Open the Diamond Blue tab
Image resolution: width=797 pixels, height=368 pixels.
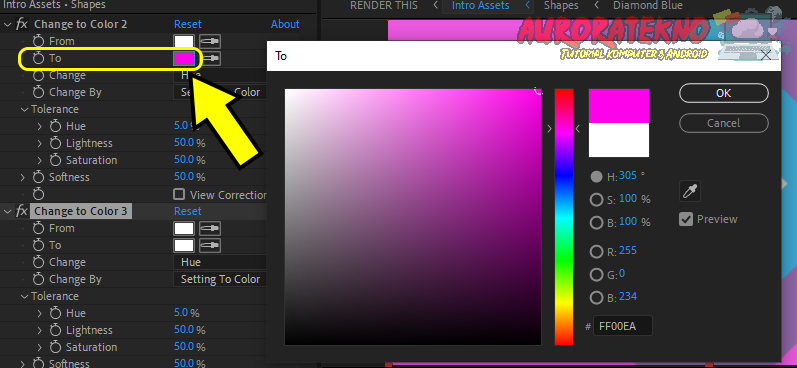click(x=648, y=6)
